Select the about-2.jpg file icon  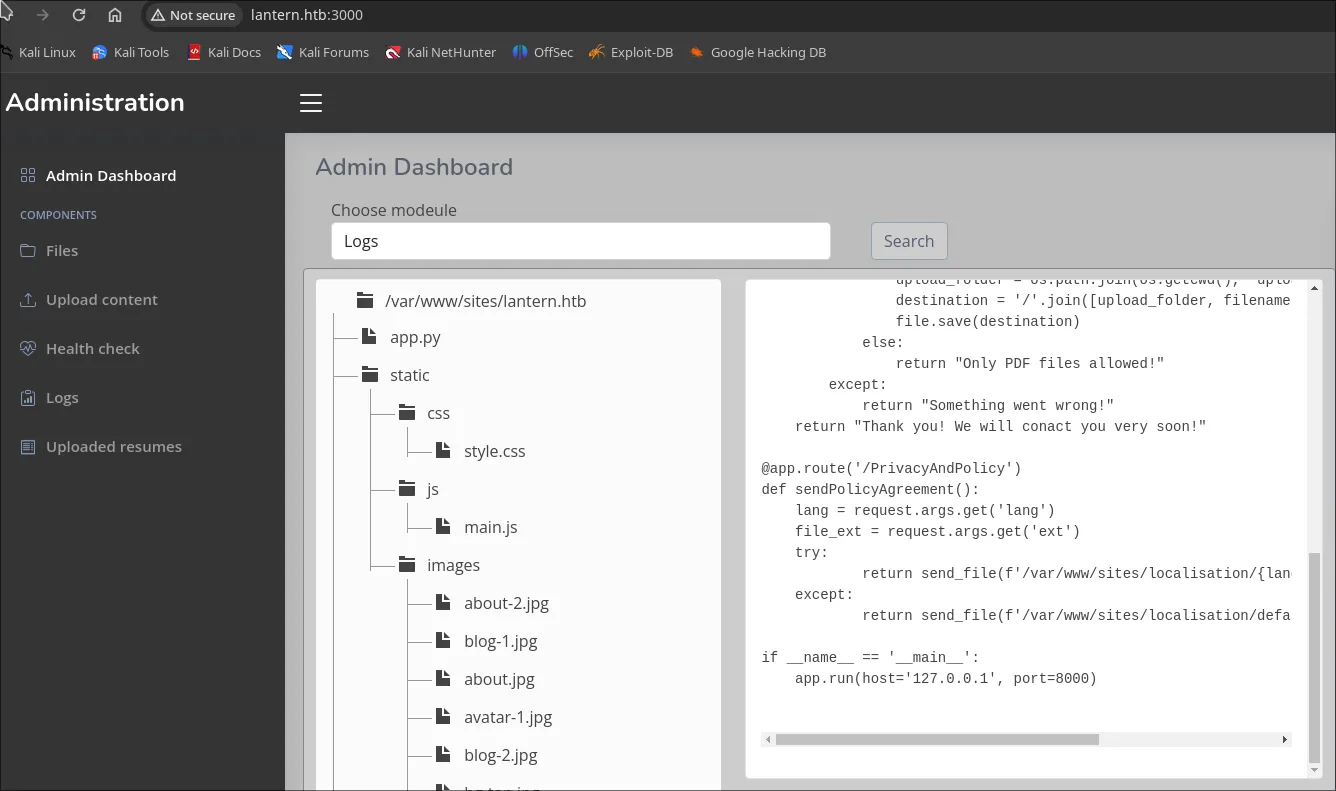[x=443, y=603]
